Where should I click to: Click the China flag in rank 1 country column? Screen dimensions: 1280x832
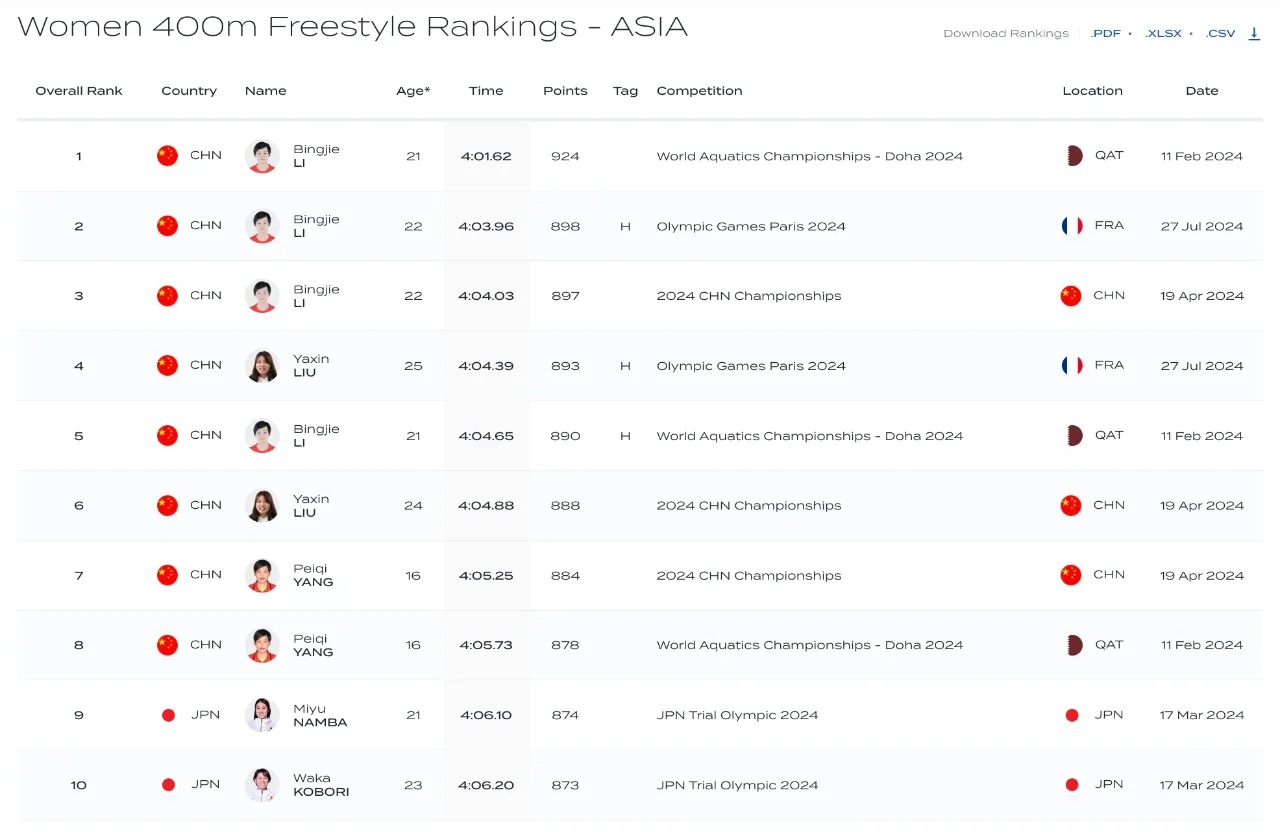[167, 155]
